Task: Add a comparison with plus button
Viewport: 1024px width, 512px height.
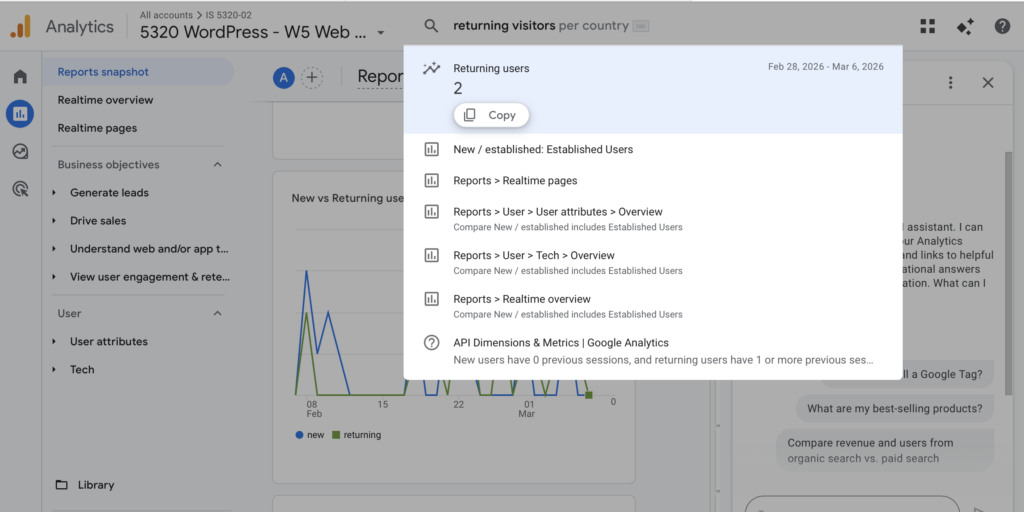Action: pos(312,77)
